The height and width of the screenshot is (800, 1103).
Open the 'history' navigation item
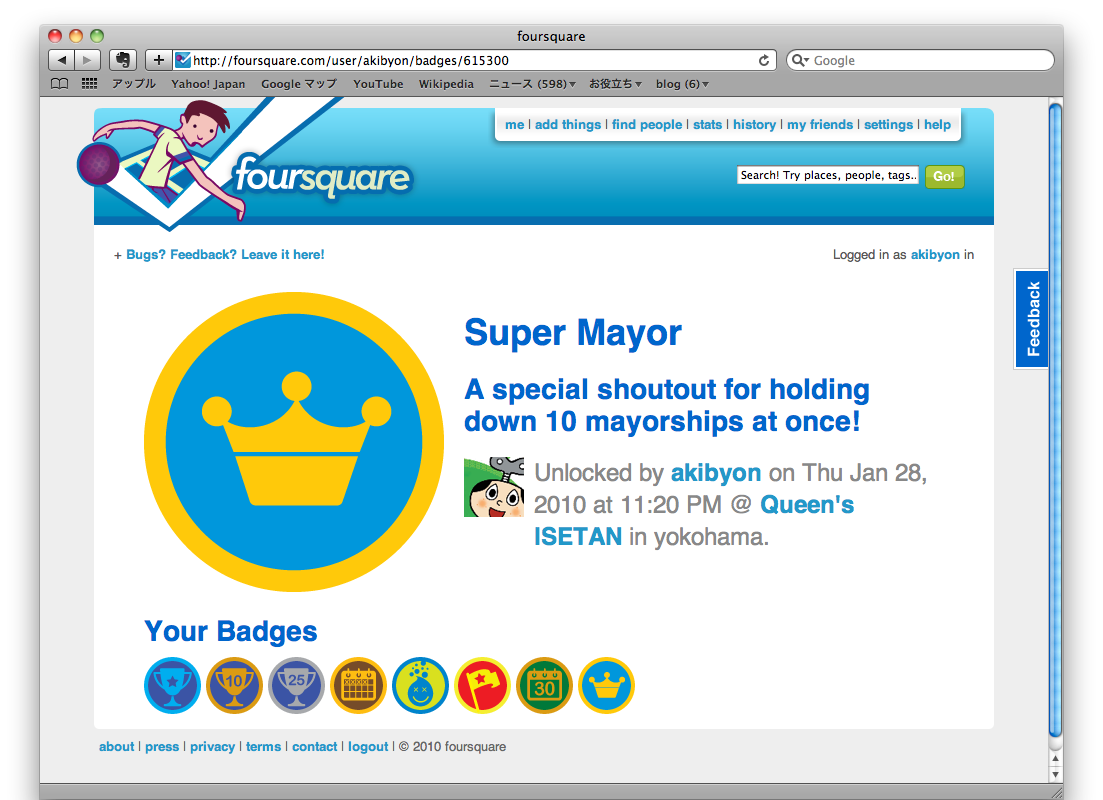[x=754, y=125]
